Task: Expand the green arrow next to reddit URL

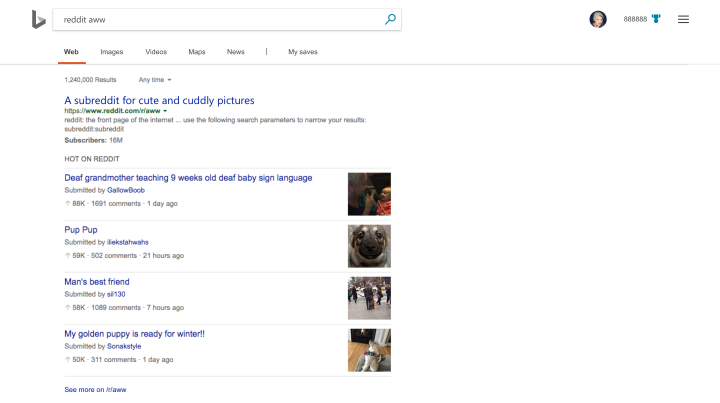Action: [x=165, y=111]
